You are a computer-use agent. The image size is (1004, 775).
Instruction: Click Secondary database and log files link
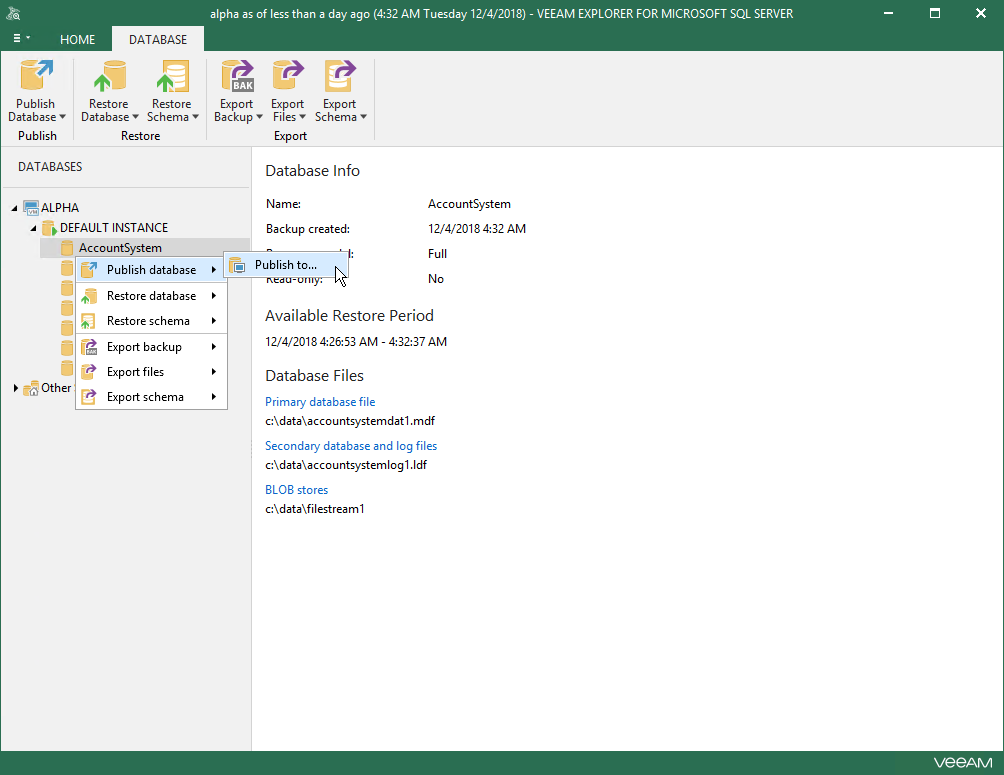(x=351, y=446)
